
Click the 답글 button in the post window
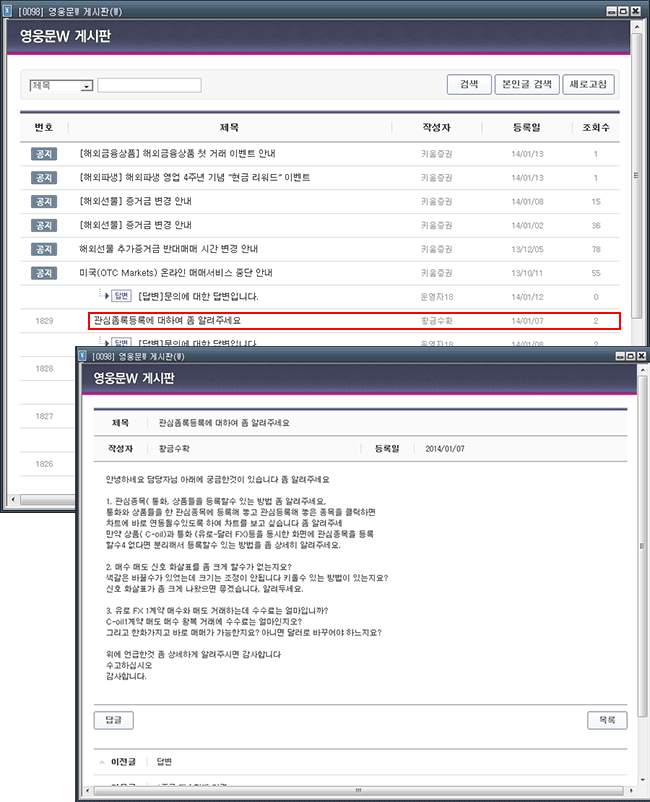point(114,720)
